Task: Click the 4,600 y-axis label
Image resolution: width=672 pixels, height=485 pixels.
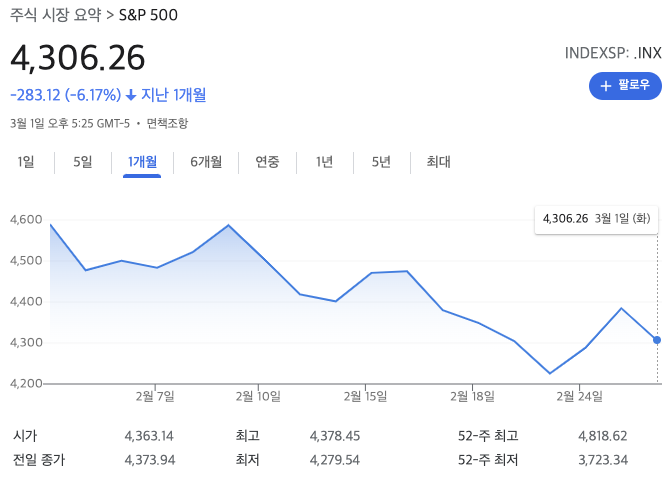Action: 26,220
